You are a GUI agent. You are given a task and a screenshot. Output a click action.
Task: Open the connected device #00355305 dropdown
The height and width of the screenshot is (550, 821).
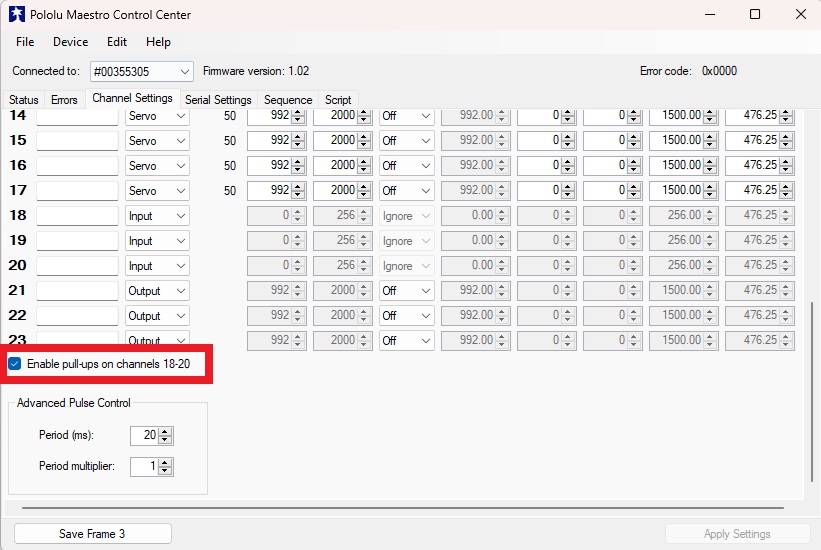coord(184,72)
